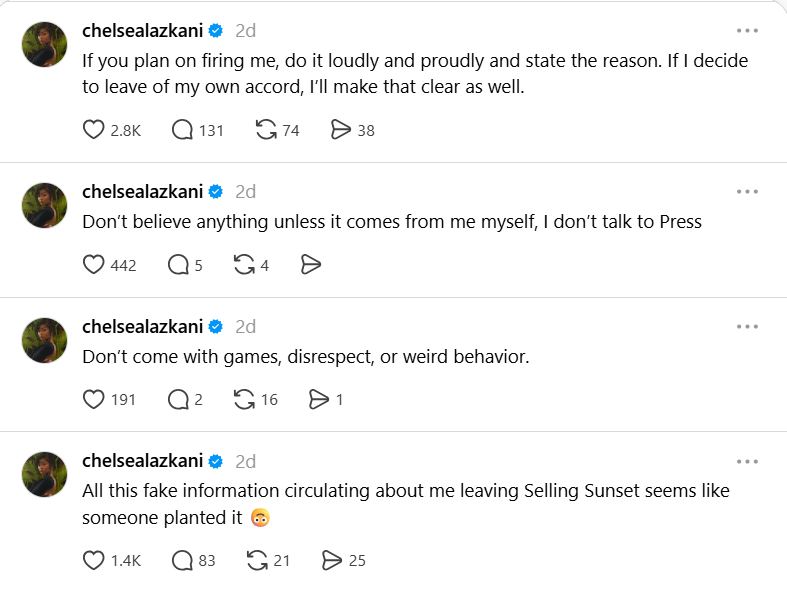Screen dimensions: 787x589
Task: Like the "I don't talk to Press" post
Action: [94, 265]
